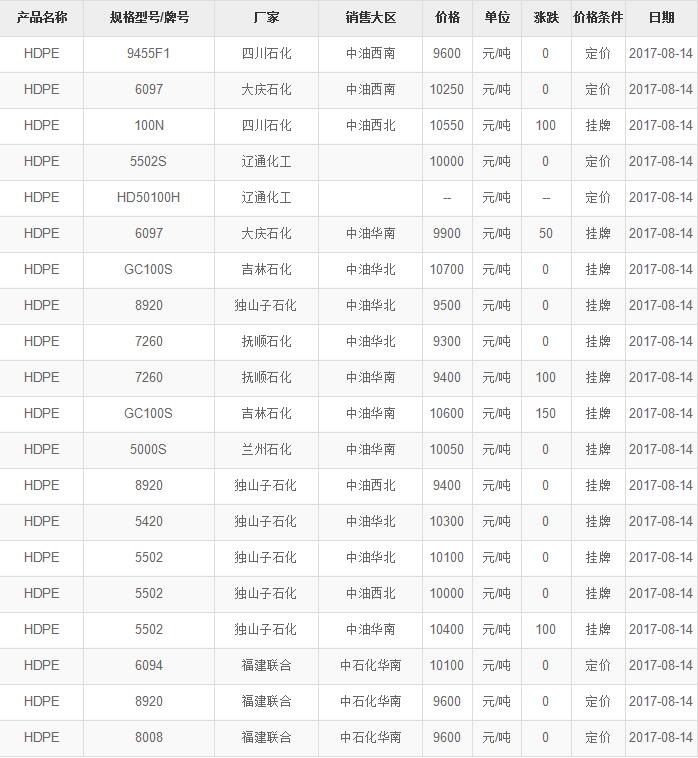Click price 9900 for 大庆石化 中油华南
The width and height of the screenshot is (698, 758).
coord(447,233)
